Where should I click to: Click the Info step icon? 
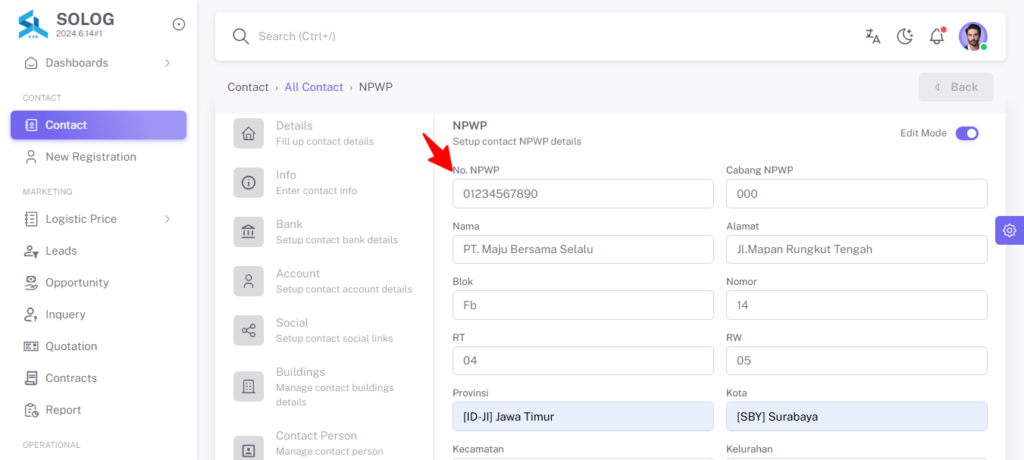coord(248,183)
